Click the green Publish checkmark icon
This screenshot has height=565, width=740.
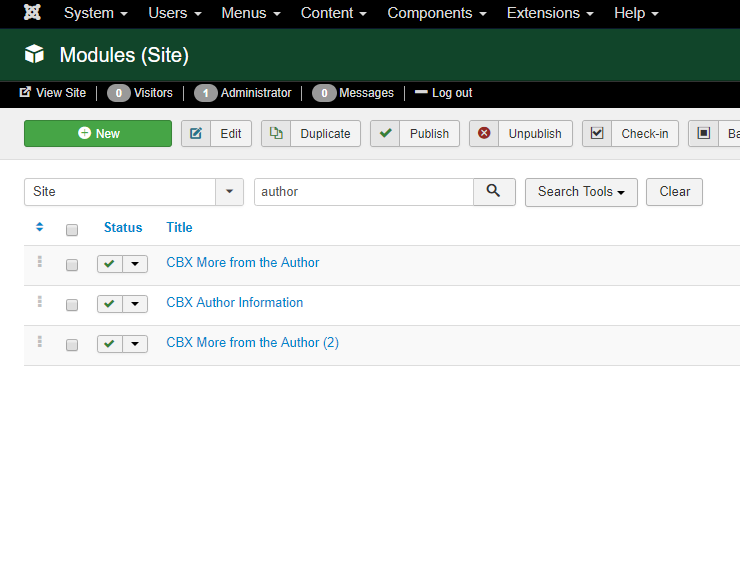385,134
